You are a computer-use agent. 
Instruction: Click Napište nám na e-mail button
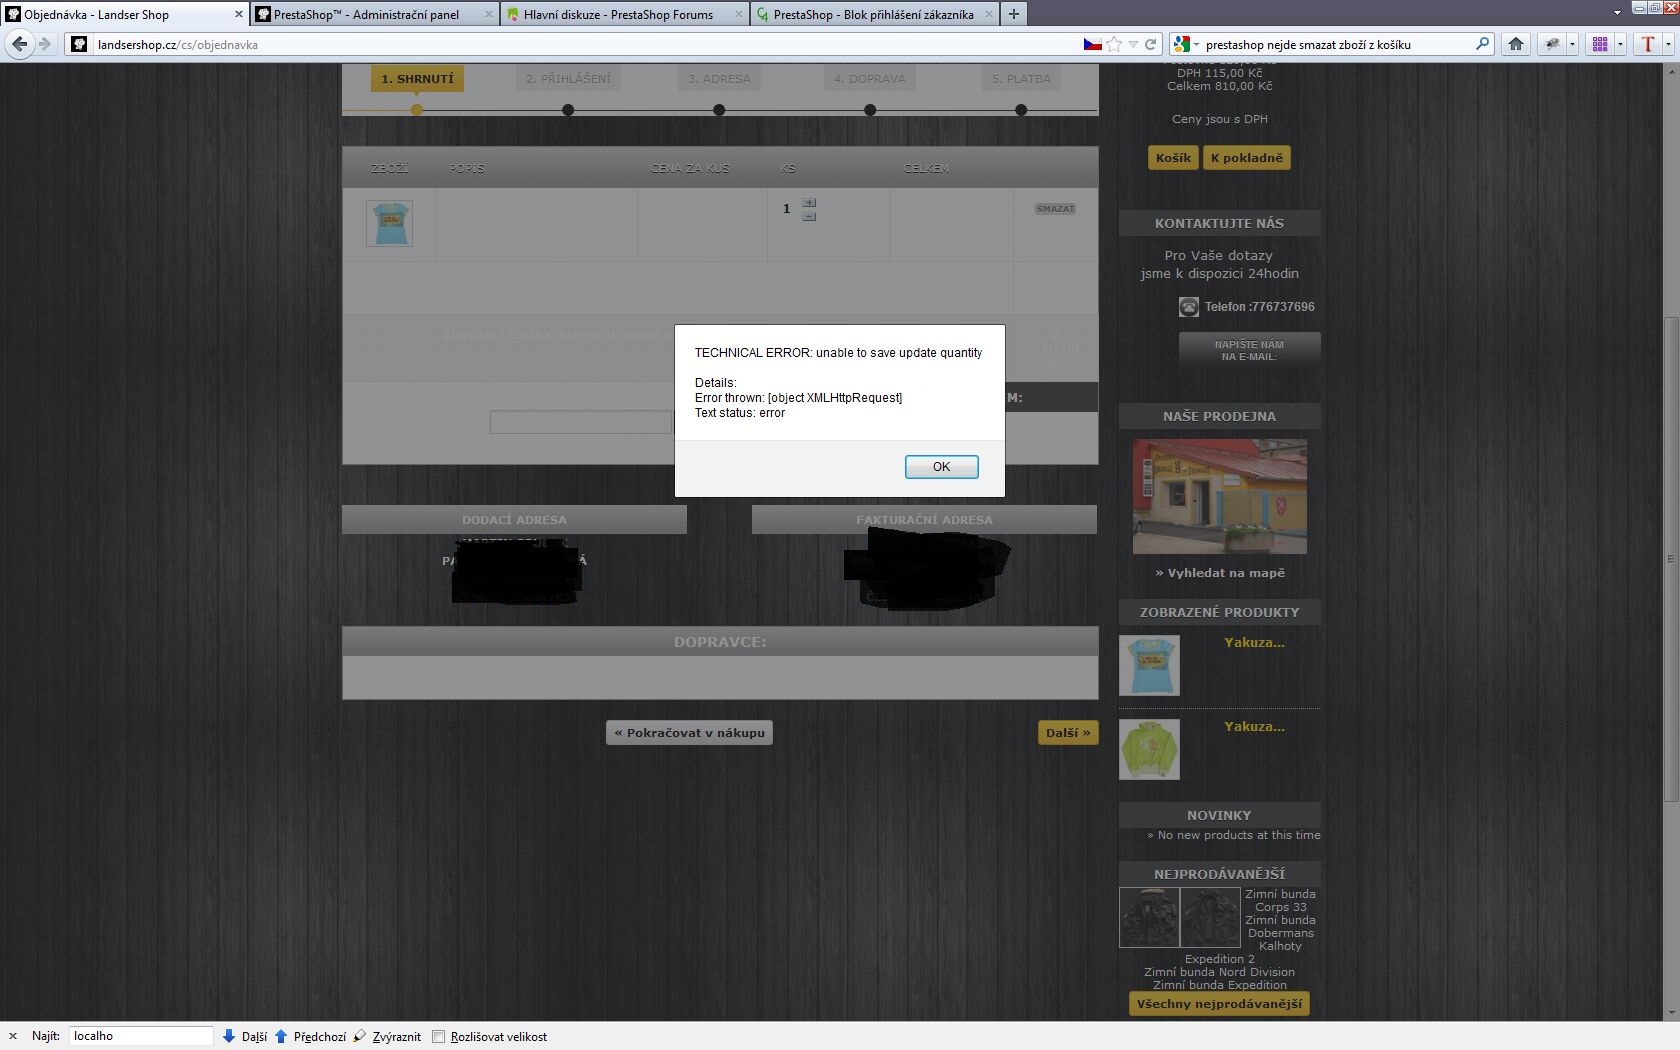[x=1249, y=350]
